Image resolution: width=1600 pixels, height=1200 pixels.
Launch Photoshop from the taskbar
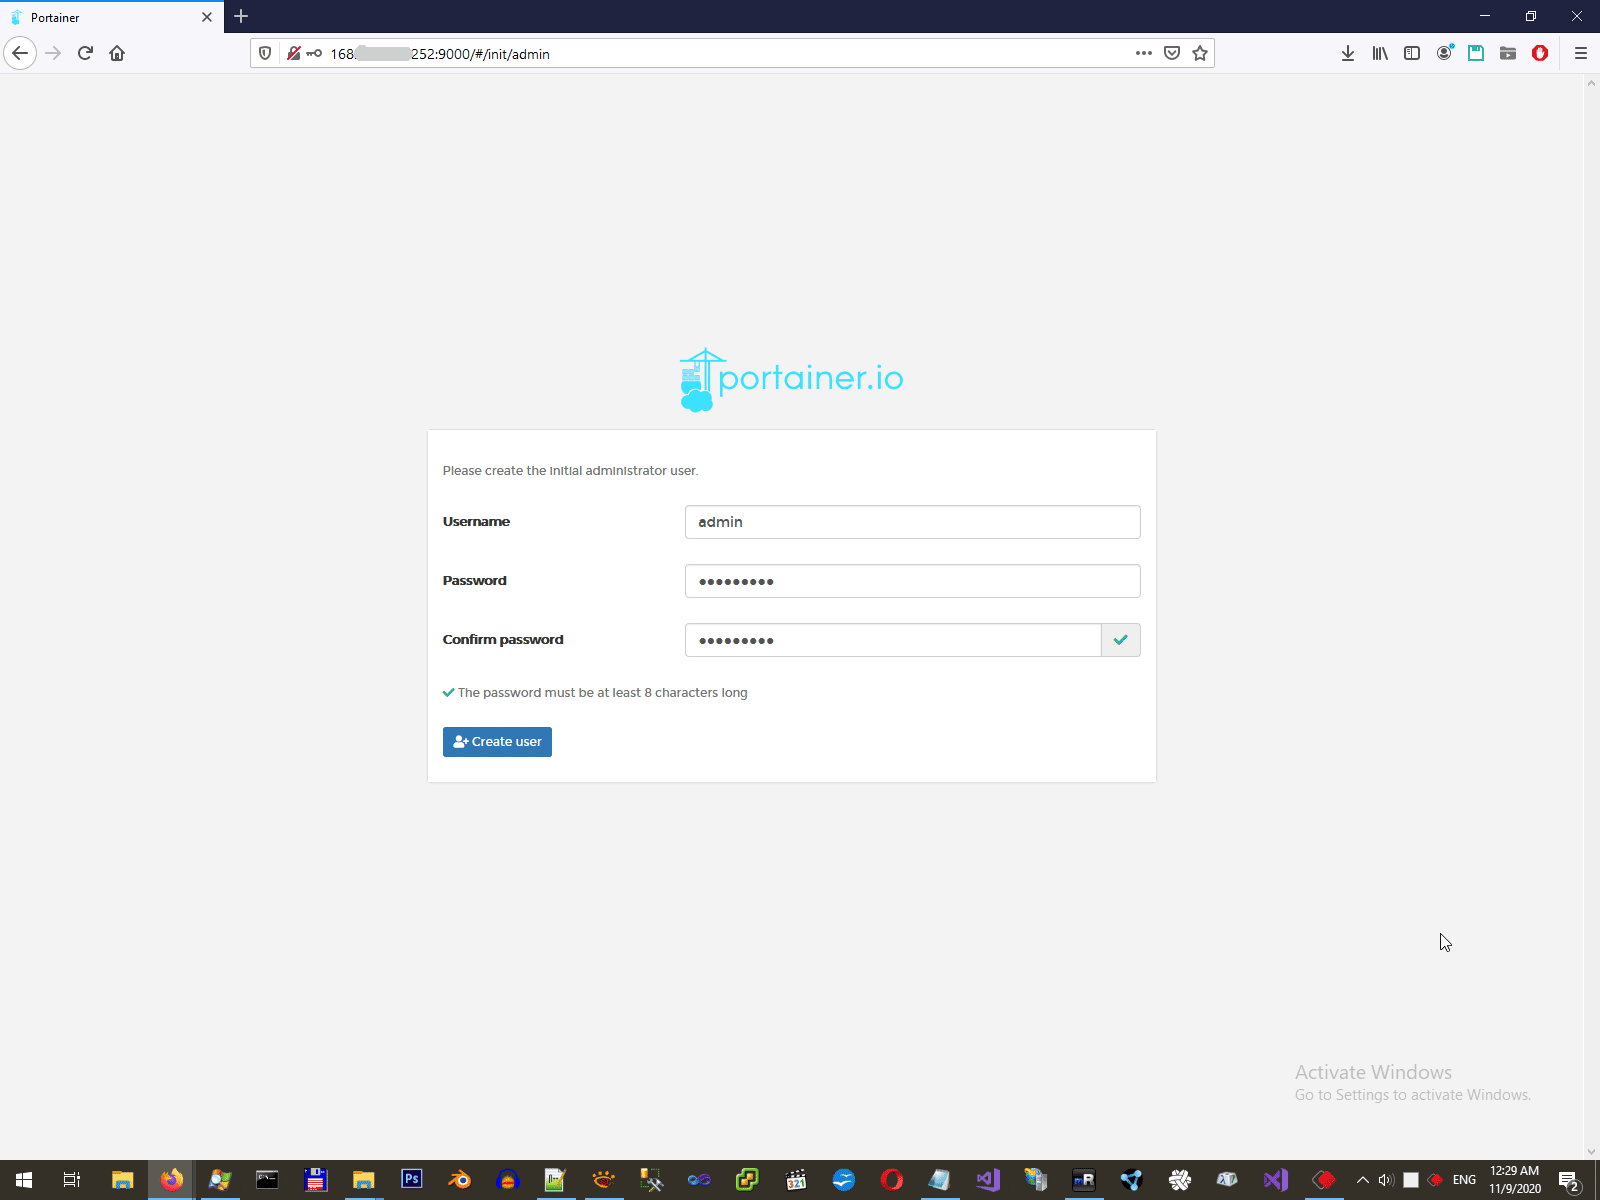(x=411, y=1180)
